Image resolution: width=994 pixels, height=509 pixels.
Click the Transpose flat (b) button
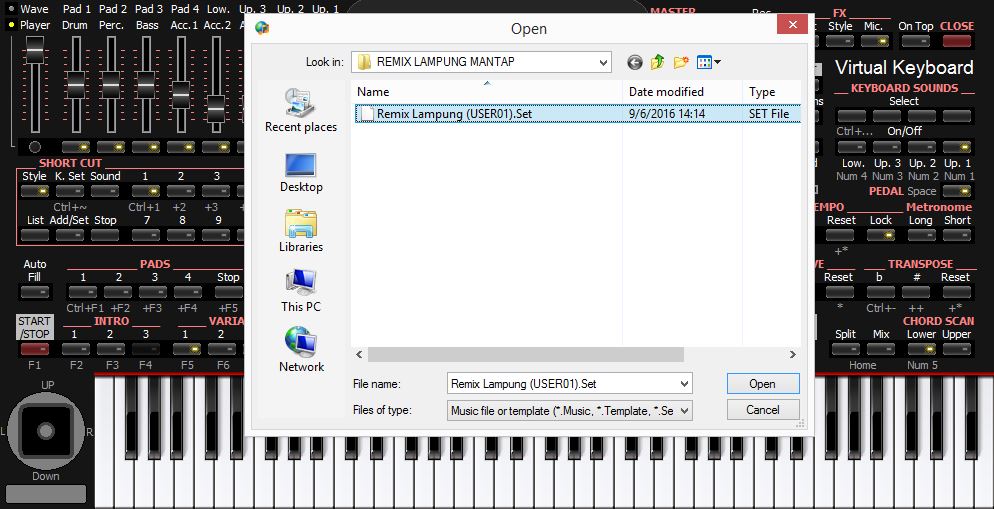pyautogui.click(x=881, y=292)
